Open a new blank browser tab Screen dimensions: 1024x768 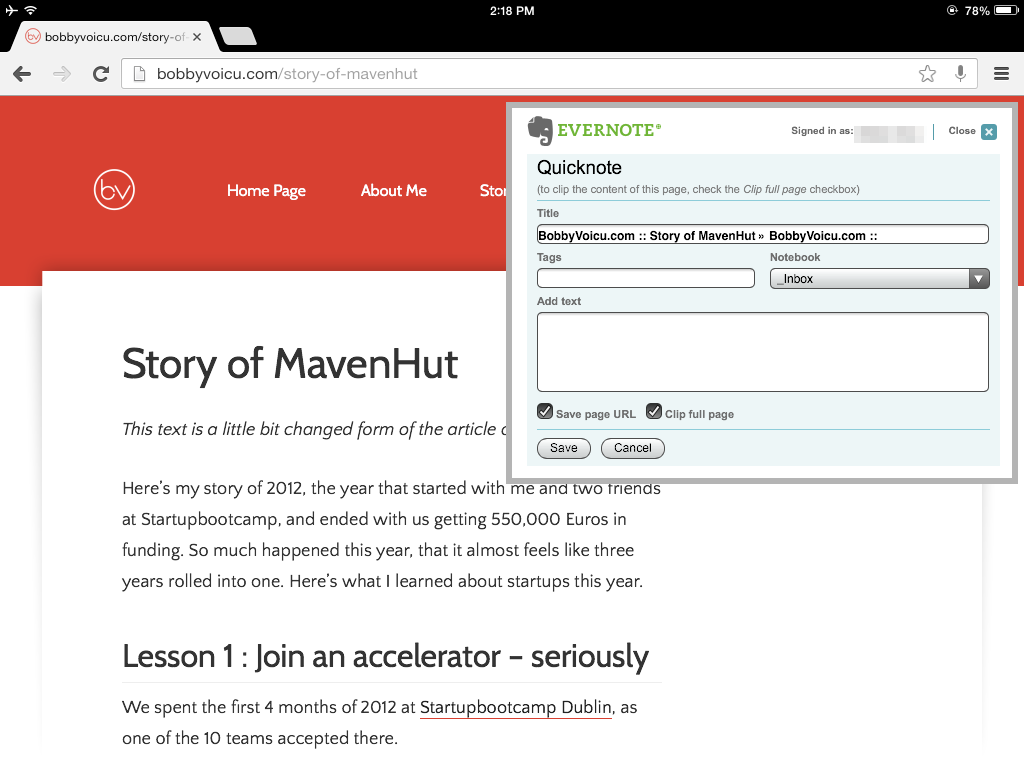point(238,37)
